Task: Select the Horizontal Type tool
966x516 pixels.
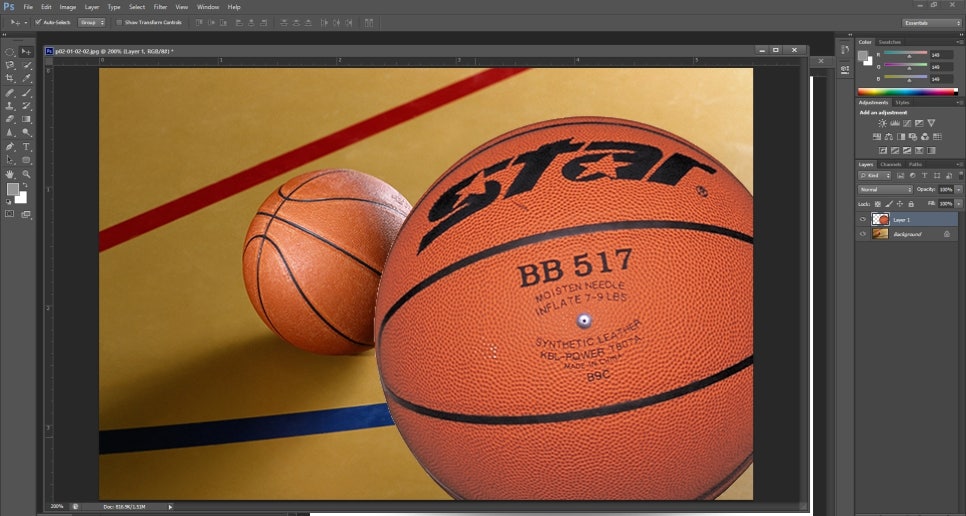Action: coord(26,147)
